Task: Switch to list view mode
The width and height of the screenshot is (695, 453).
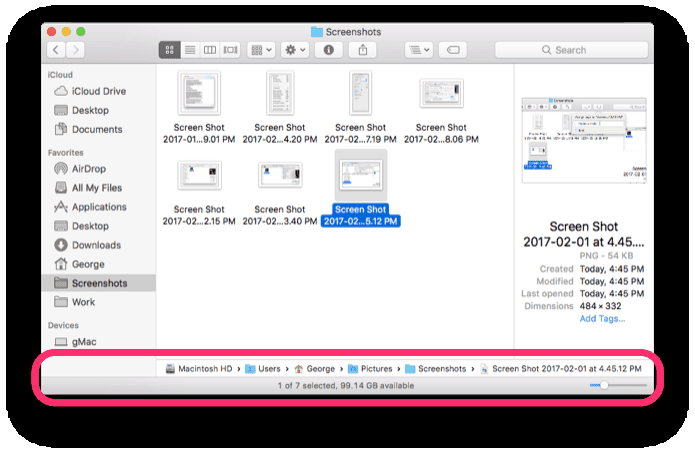Action: tap(190, 50)
